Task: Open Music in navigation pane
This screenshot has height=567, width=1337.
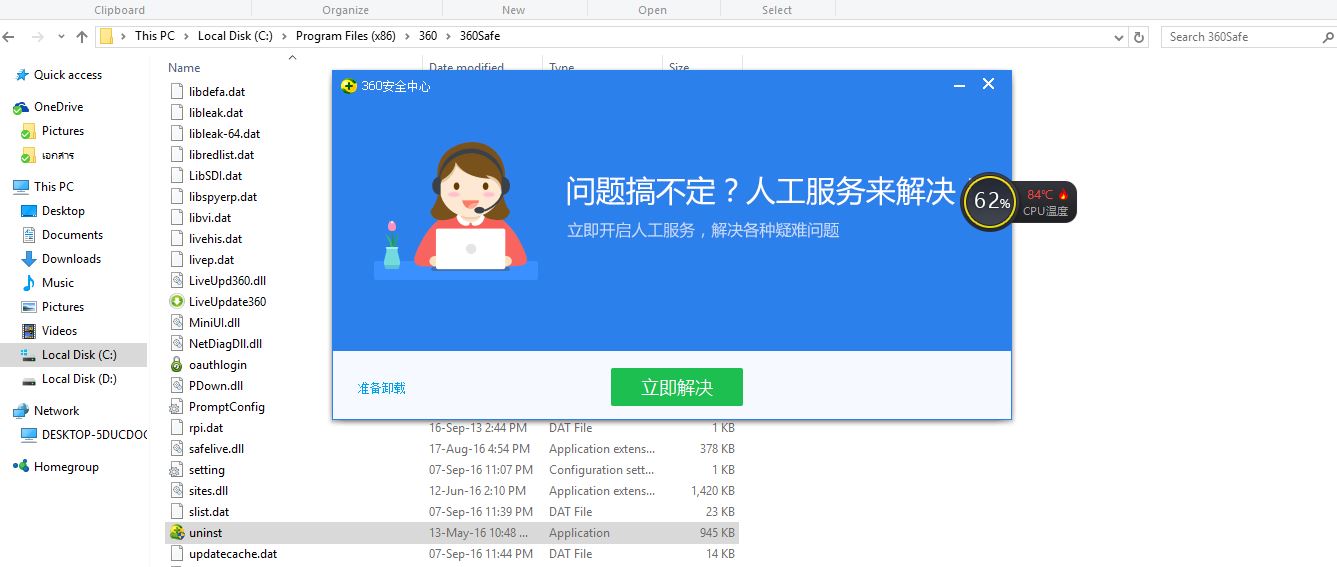Action: (x=58, y=283)
